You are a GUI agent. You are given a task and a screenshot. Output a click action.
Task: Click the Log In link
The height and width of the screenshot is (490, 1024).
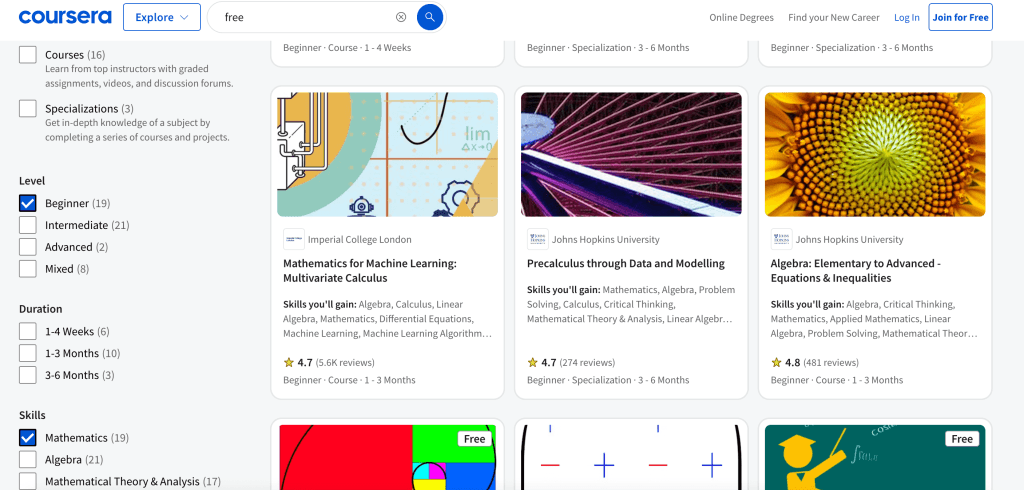point(906,18)
